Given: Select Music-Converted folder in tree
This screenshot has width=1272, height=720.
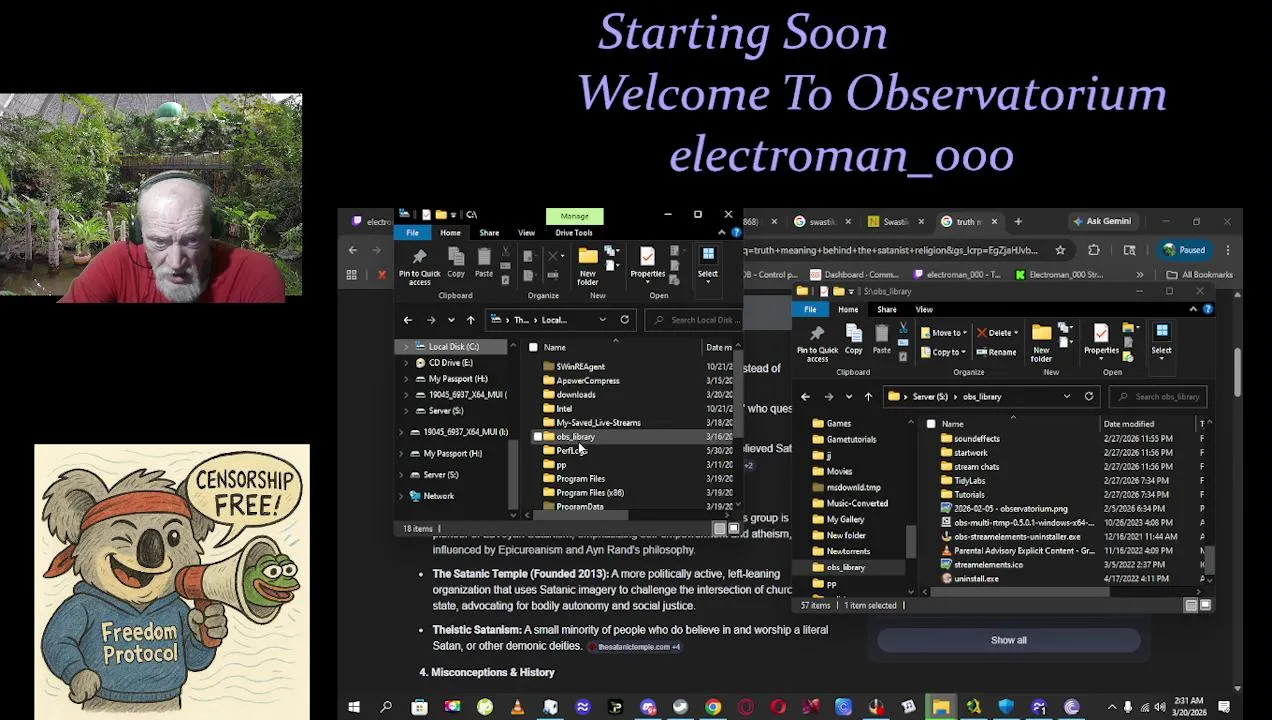Looking at the screenshot, I should click(856, 504).
